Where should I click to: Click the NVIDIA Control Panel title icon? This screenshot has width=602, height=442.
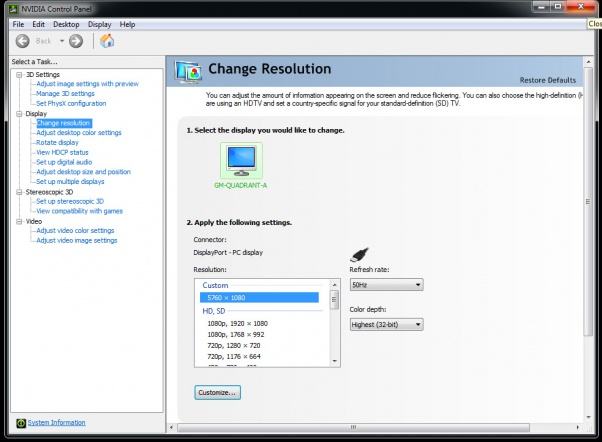click(14, 8)
